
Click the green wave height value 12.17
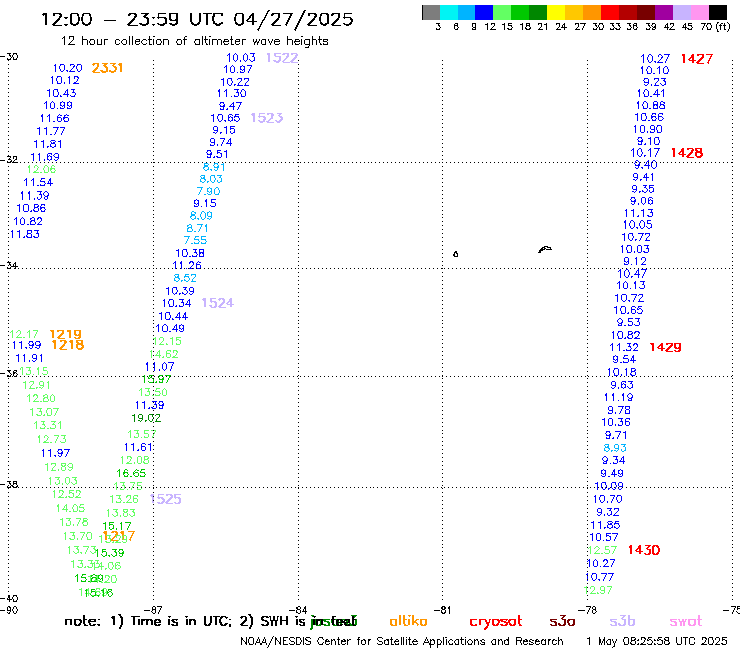[x=24, y=335]
